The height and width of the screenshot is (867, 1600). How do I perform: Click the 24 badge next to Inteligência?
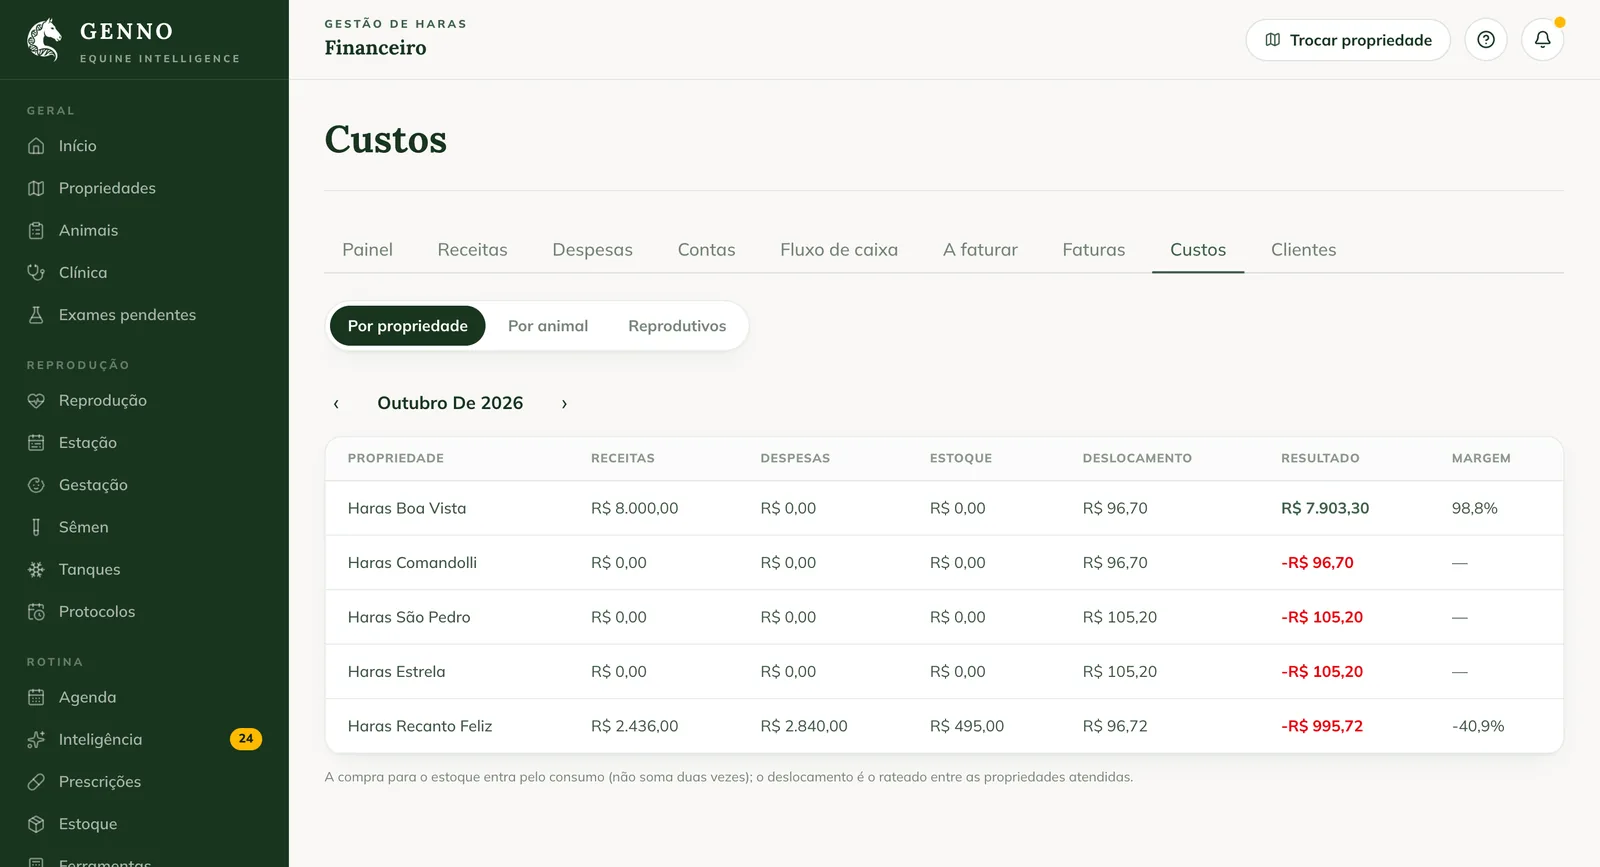pyautogui.click(x=246, y=739)
